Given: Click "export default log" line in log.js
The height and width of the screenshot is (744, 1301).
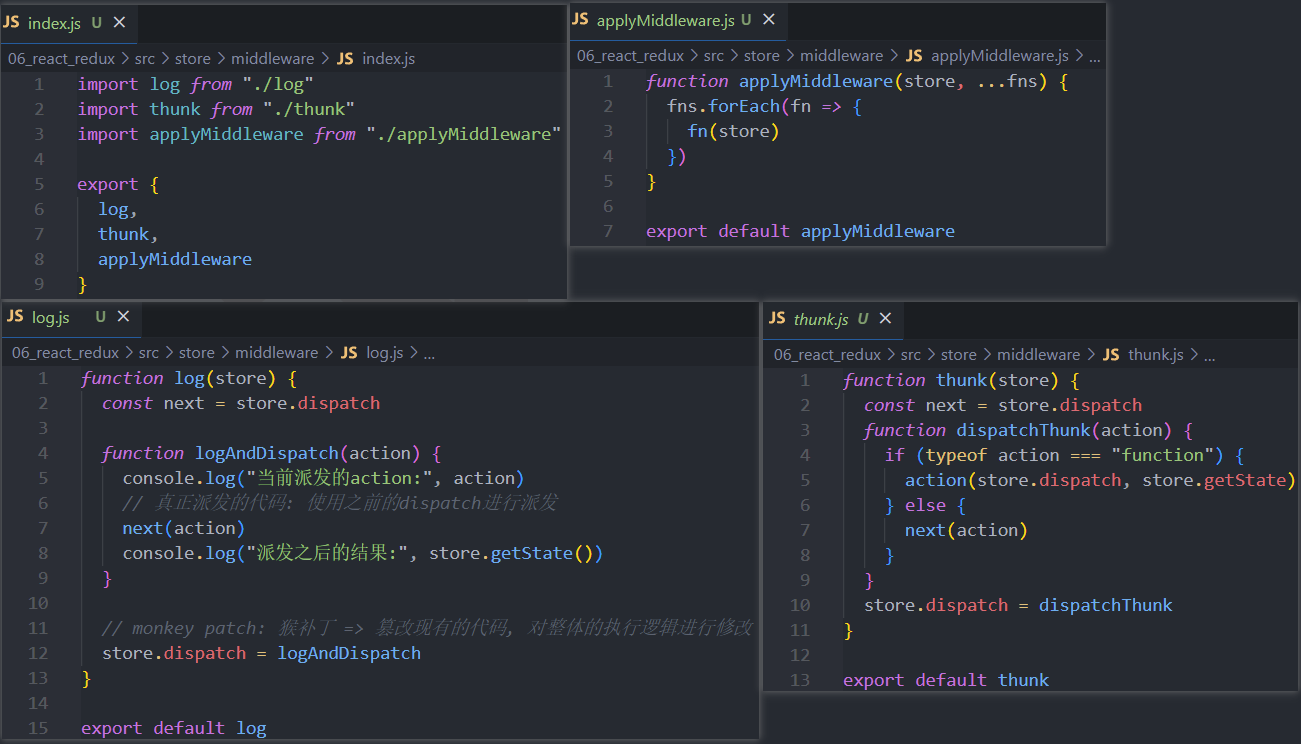Looking at the screenshot, I should coord(174,728).
